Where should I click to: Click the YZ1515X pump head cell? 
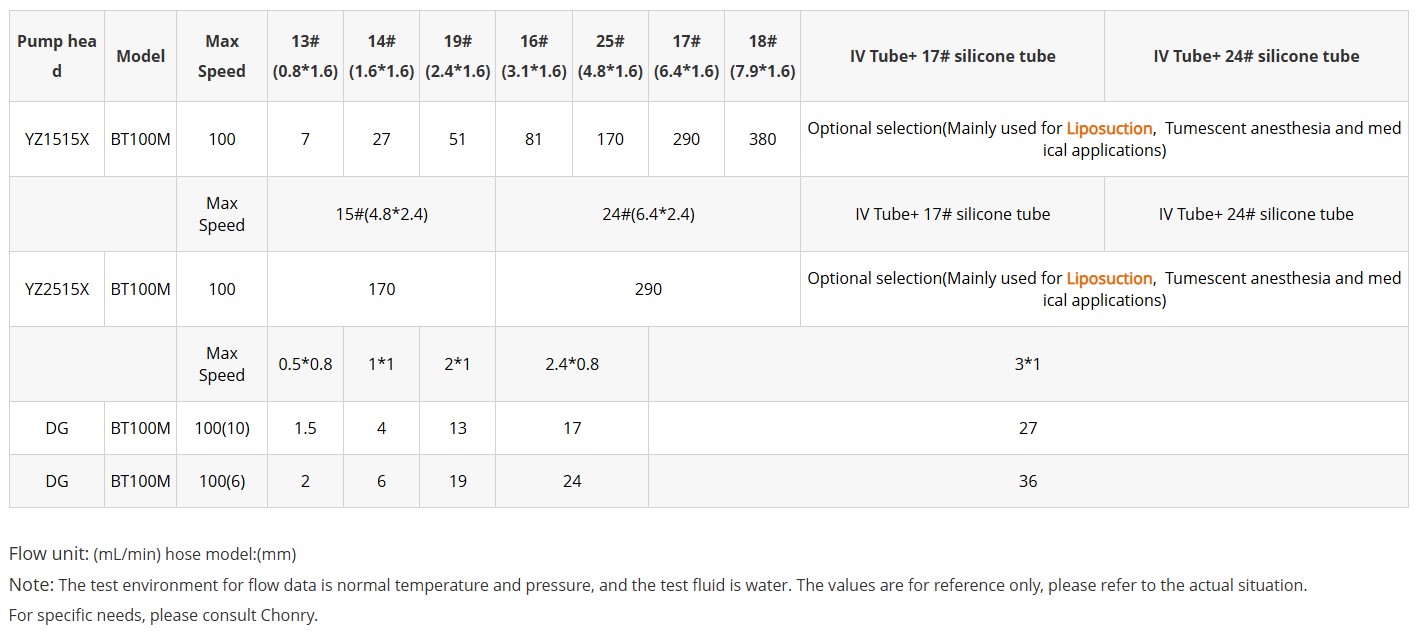(57, 139)
